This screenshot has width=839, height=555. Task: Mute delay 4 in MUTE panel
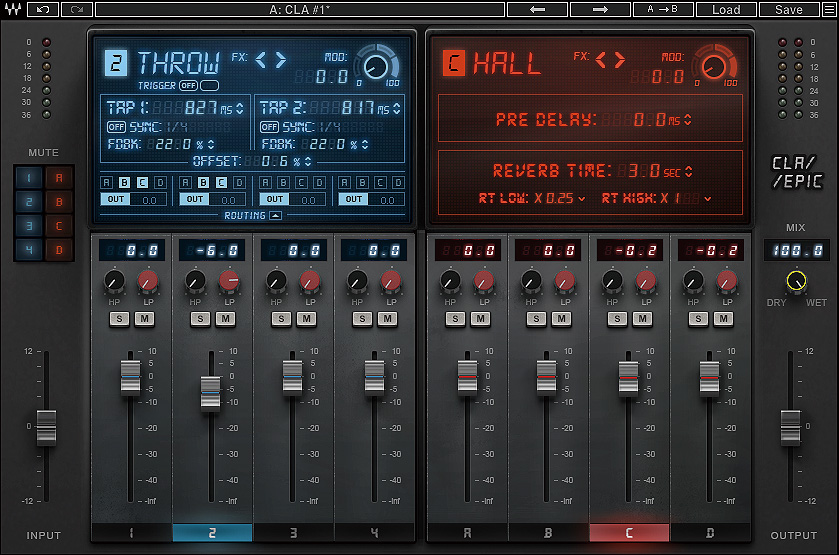[x=29, y=249]
